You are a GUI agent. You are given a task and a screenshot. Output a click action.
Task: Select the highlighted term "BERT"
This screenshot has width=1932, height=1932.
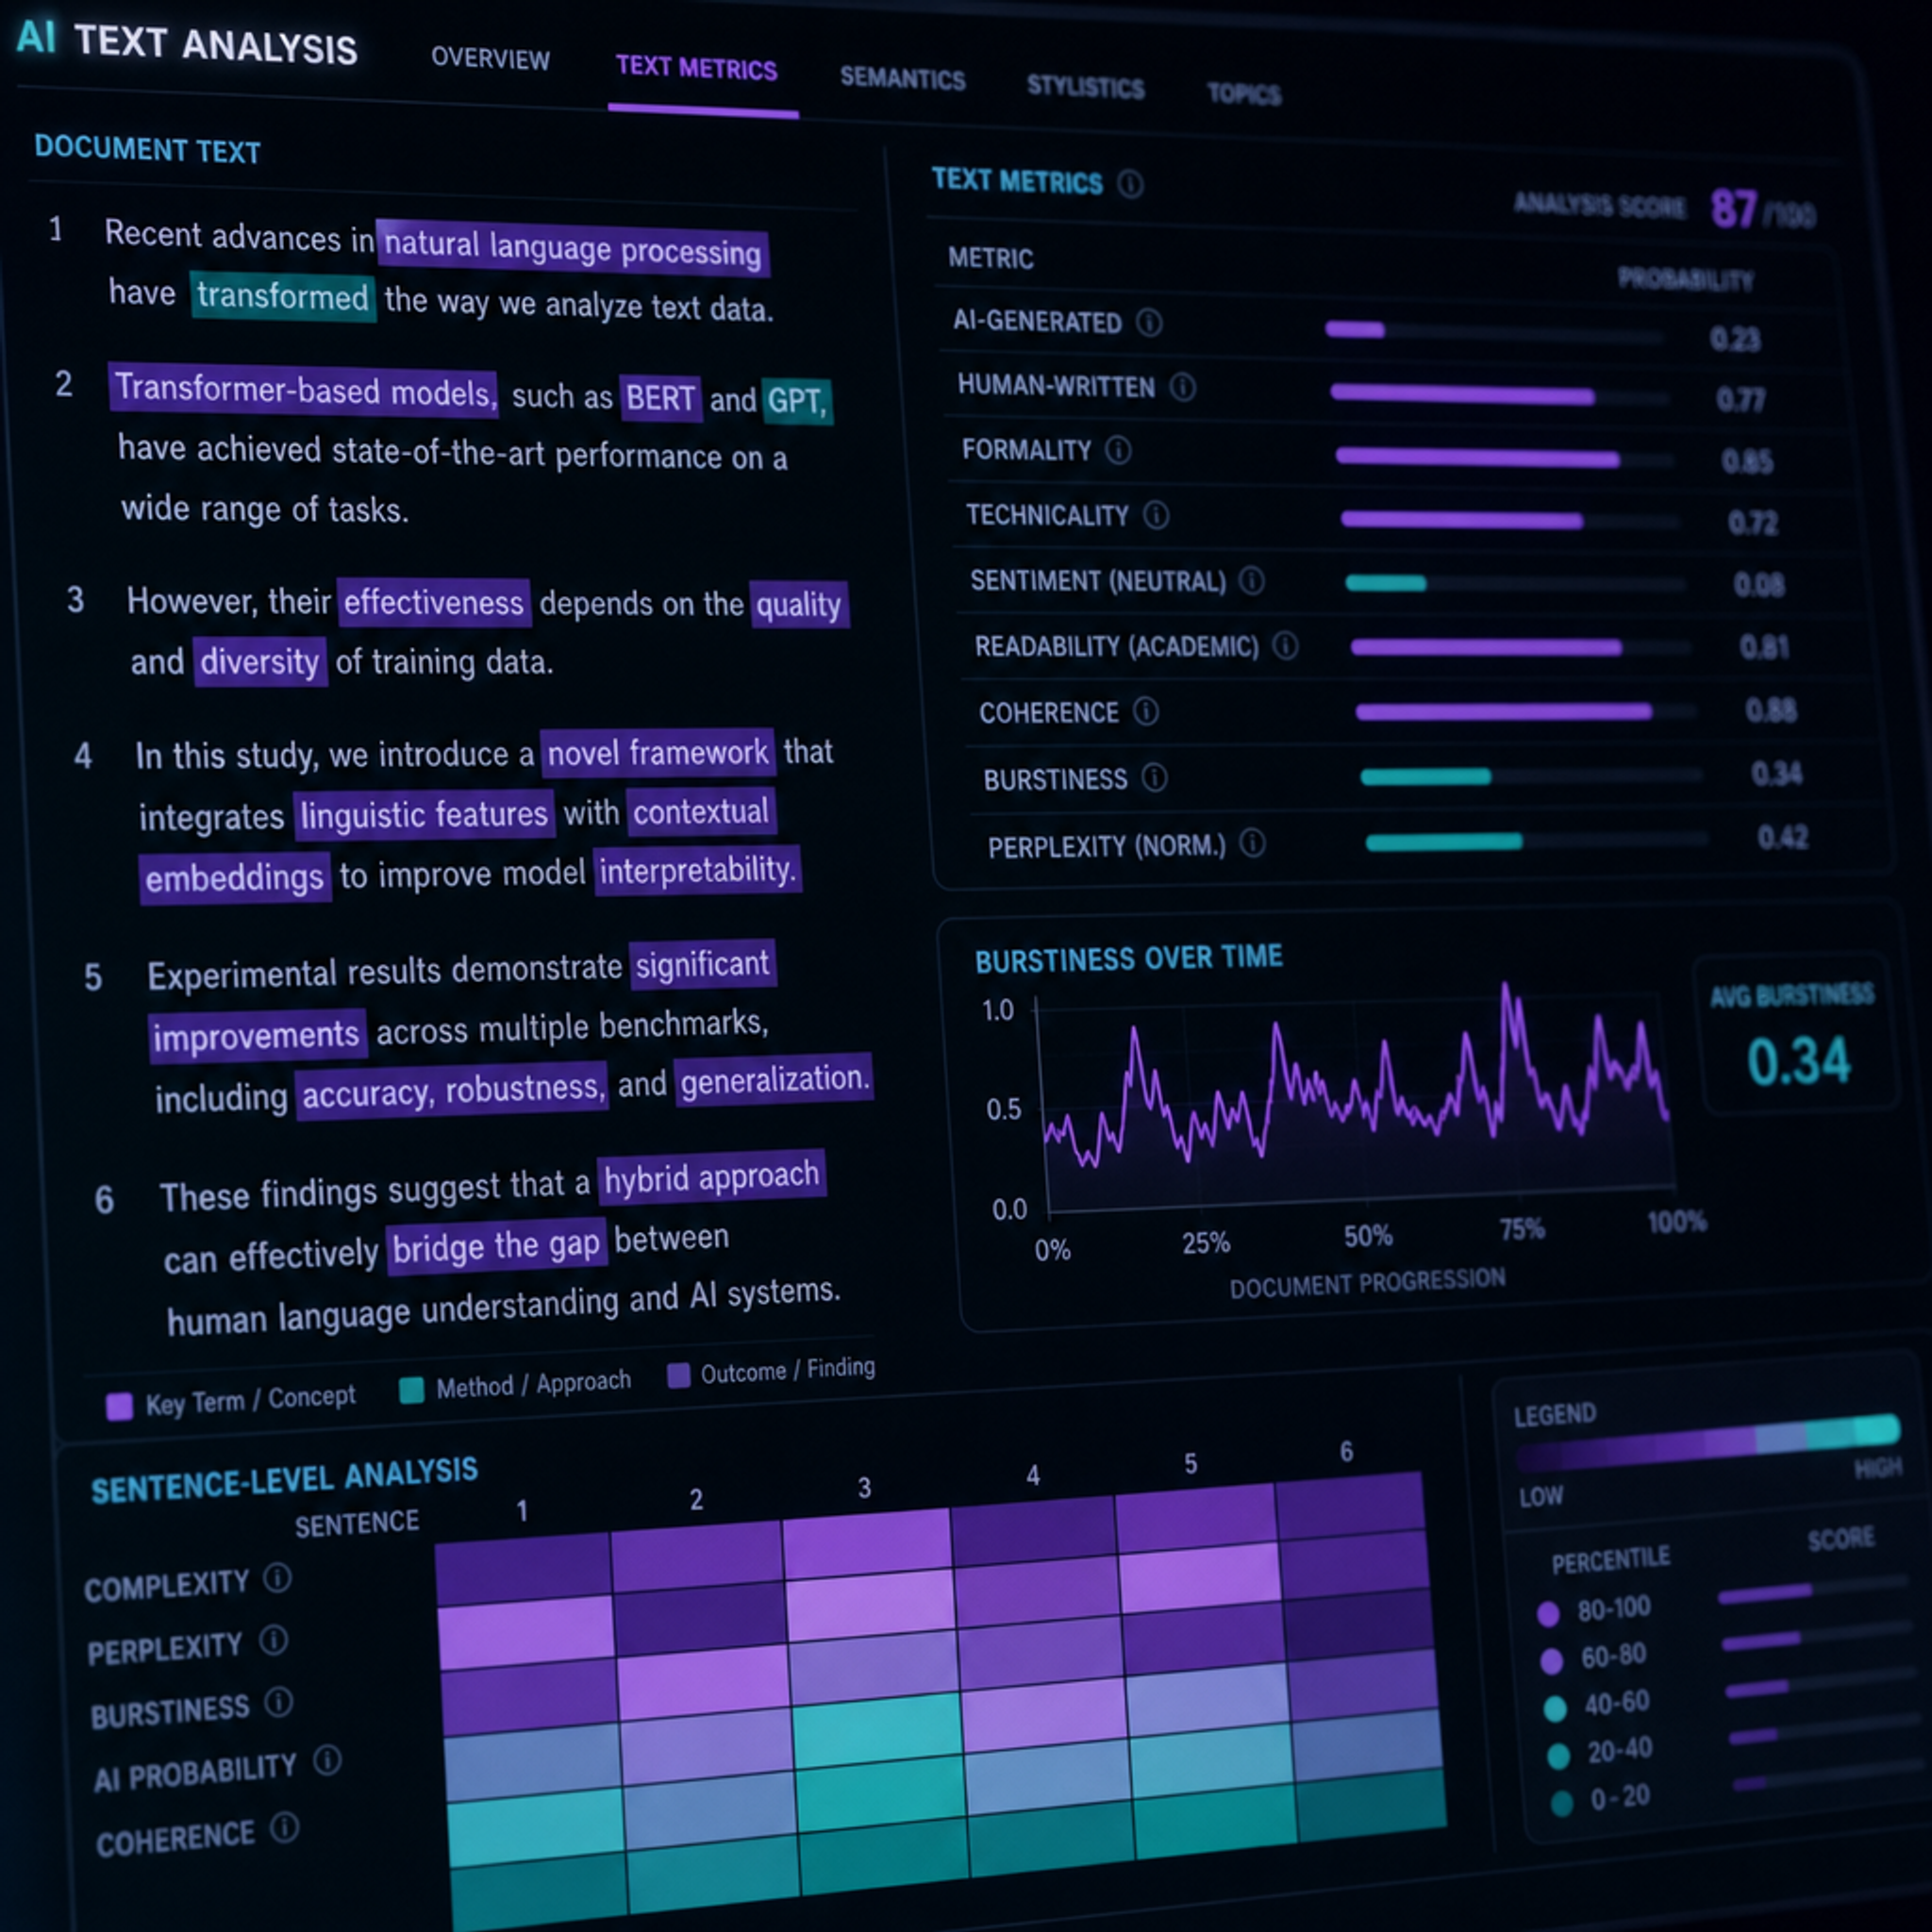click(x=660, y=399)
